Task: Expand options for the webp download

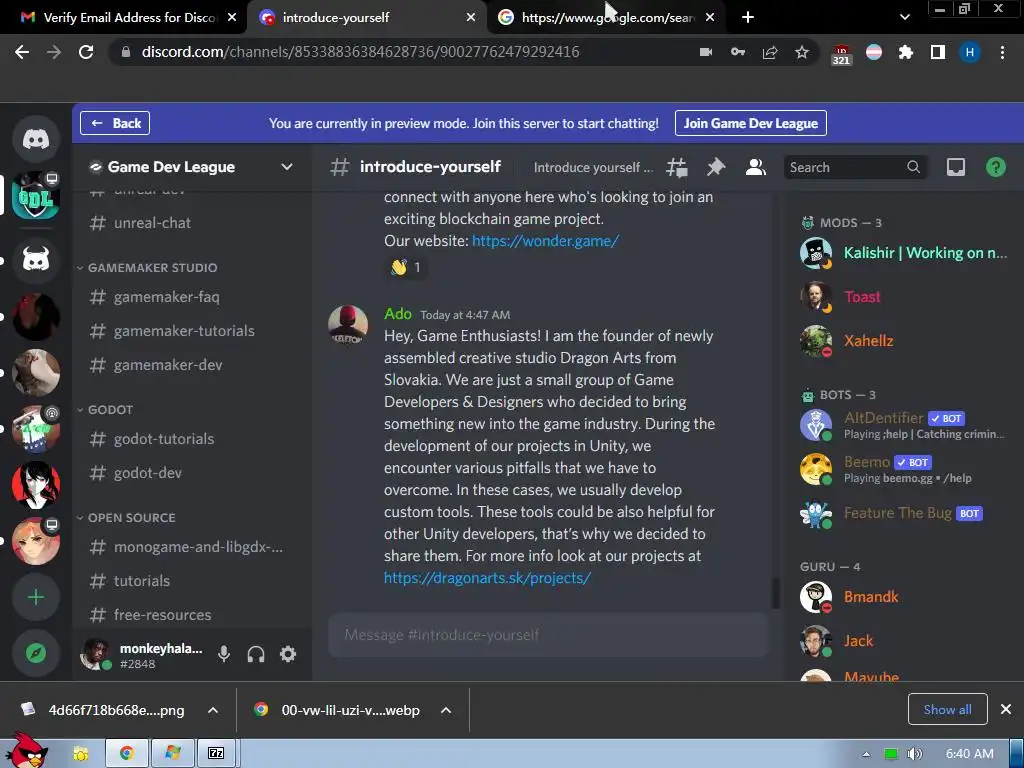Action: coord(446,711)
